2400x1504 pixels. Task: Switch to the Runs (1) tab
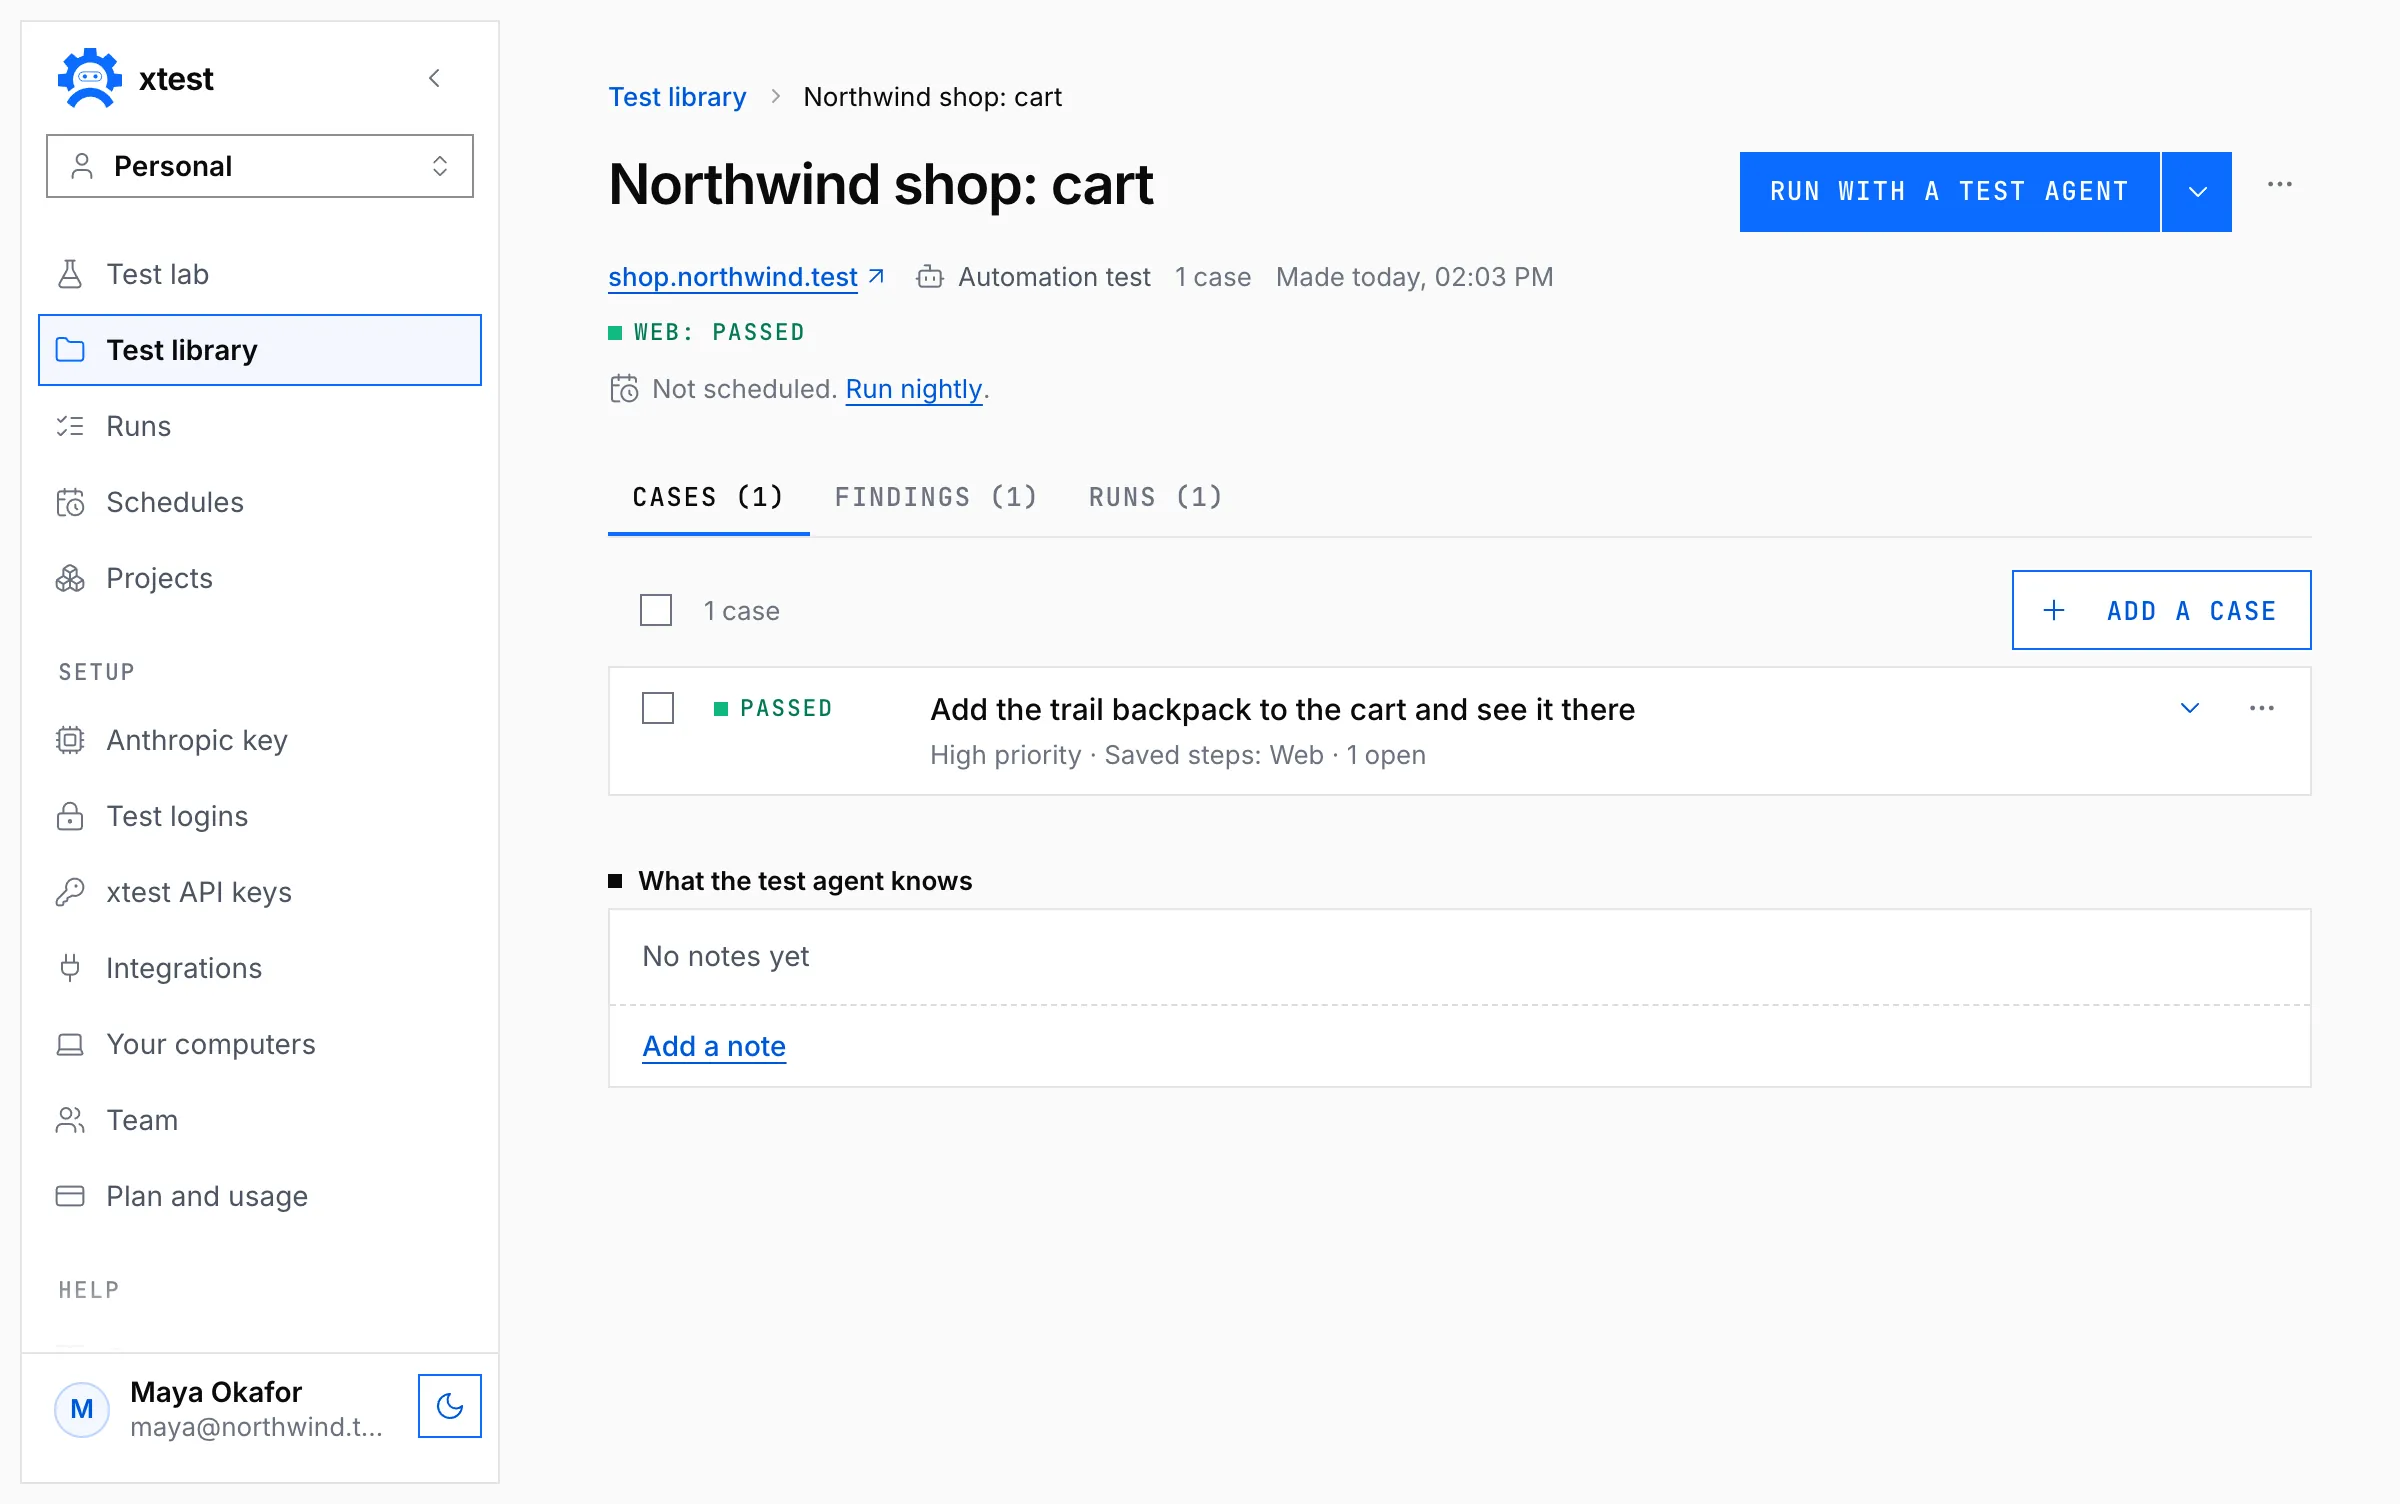(x=1156, y=497)
